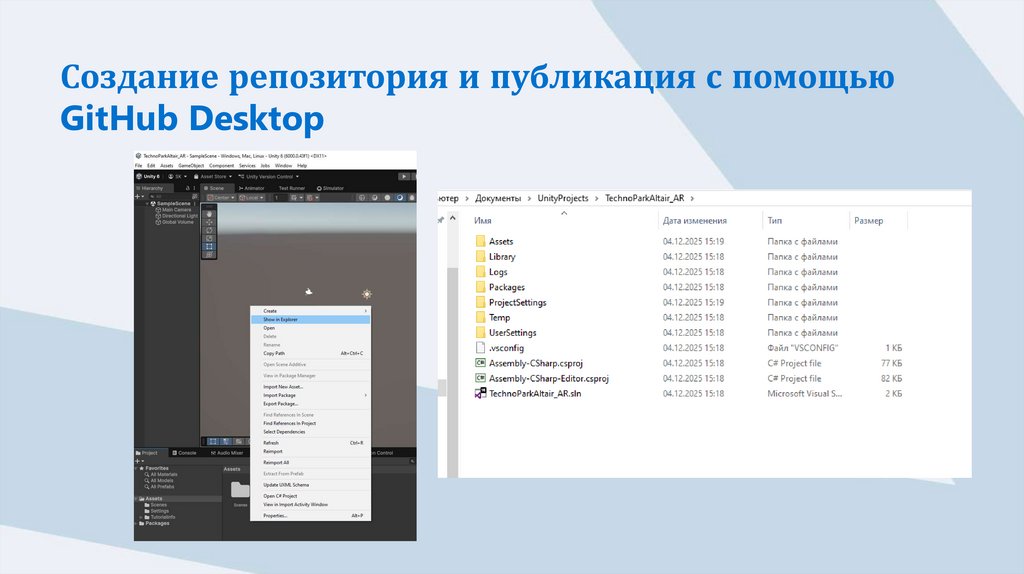Click the .vsconfig file icon

(481, 348)
